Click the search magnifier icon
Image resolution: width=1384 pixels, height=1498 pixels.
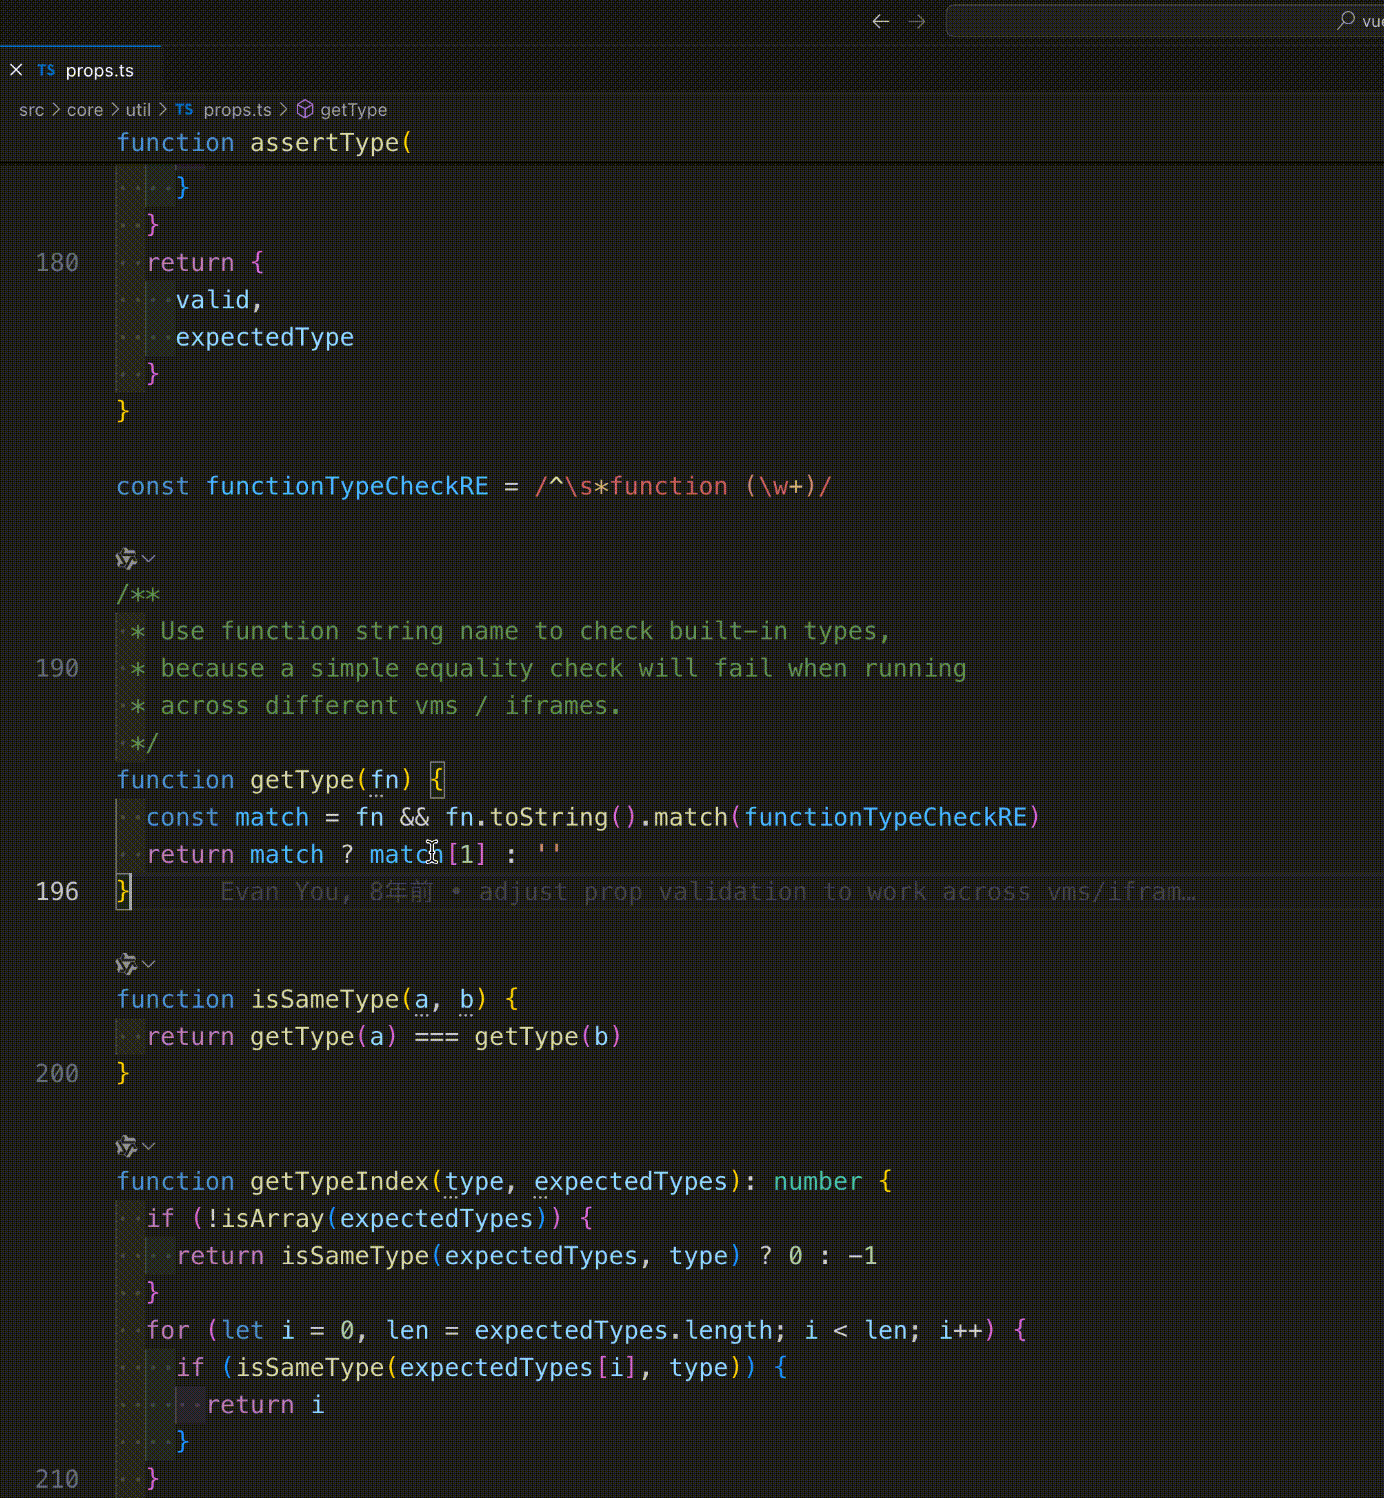[x=1346, y=20]
